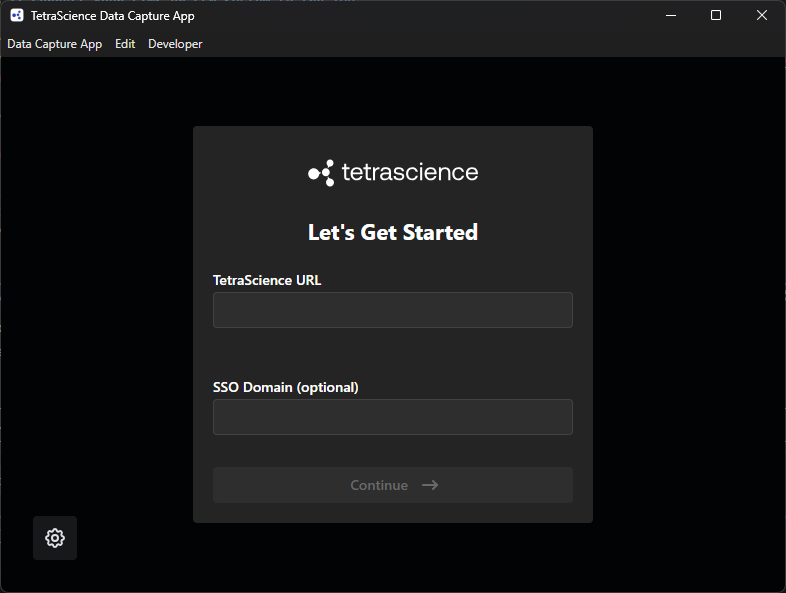This screenshot has width=786, height=593.
Task: Close the Data Capture App window
Action: click(x=761, y=16)
